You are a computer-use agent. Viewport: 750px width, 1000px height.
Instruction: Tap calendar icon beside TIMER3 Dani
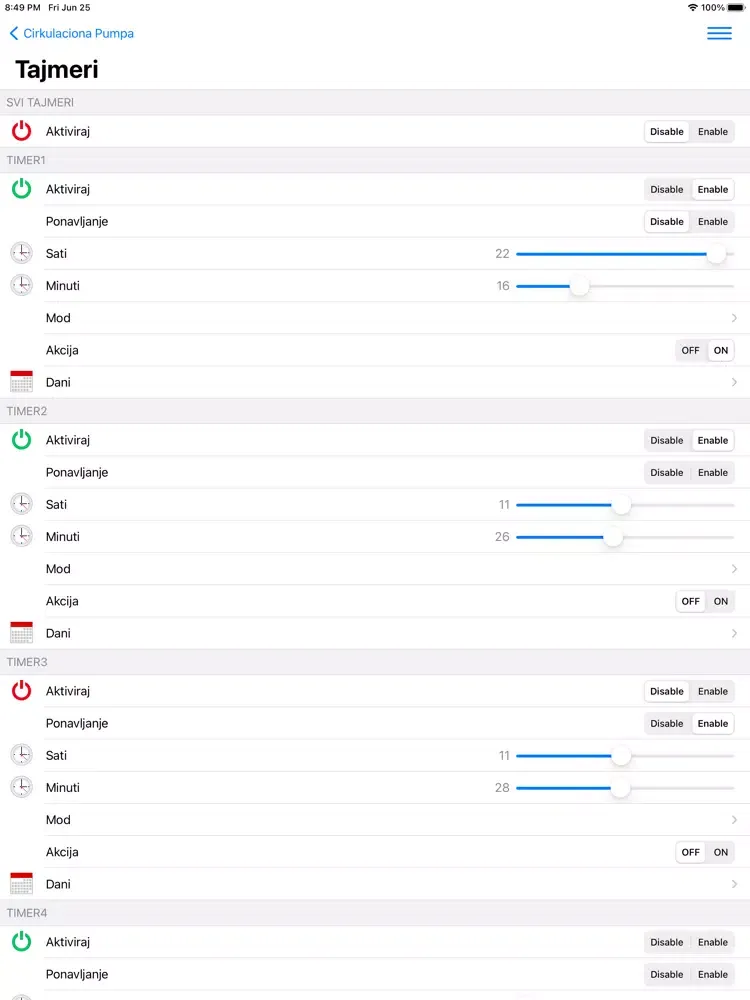click(22, 883)
